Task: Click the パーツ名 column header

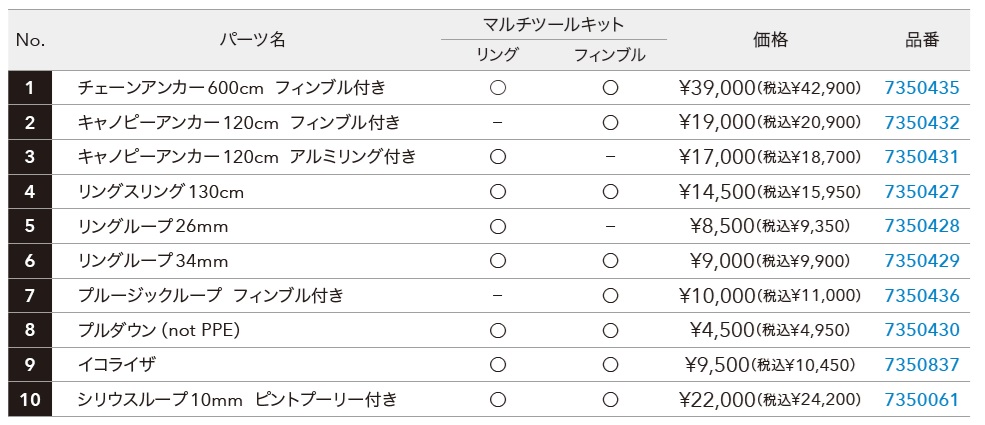Action: (x=253, y=40)
